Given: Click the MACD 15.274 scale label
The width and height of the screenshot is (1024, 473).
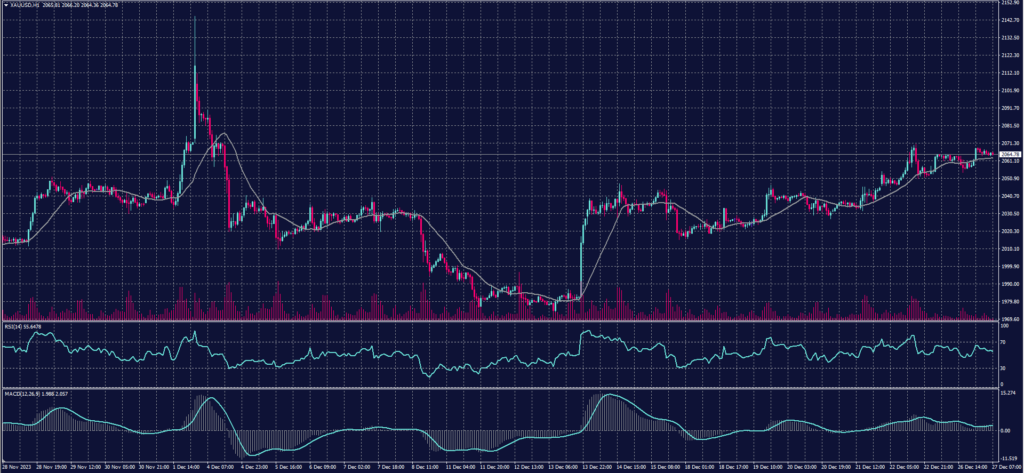Looking at the screenshot, I should click(x=1007, y=395).
